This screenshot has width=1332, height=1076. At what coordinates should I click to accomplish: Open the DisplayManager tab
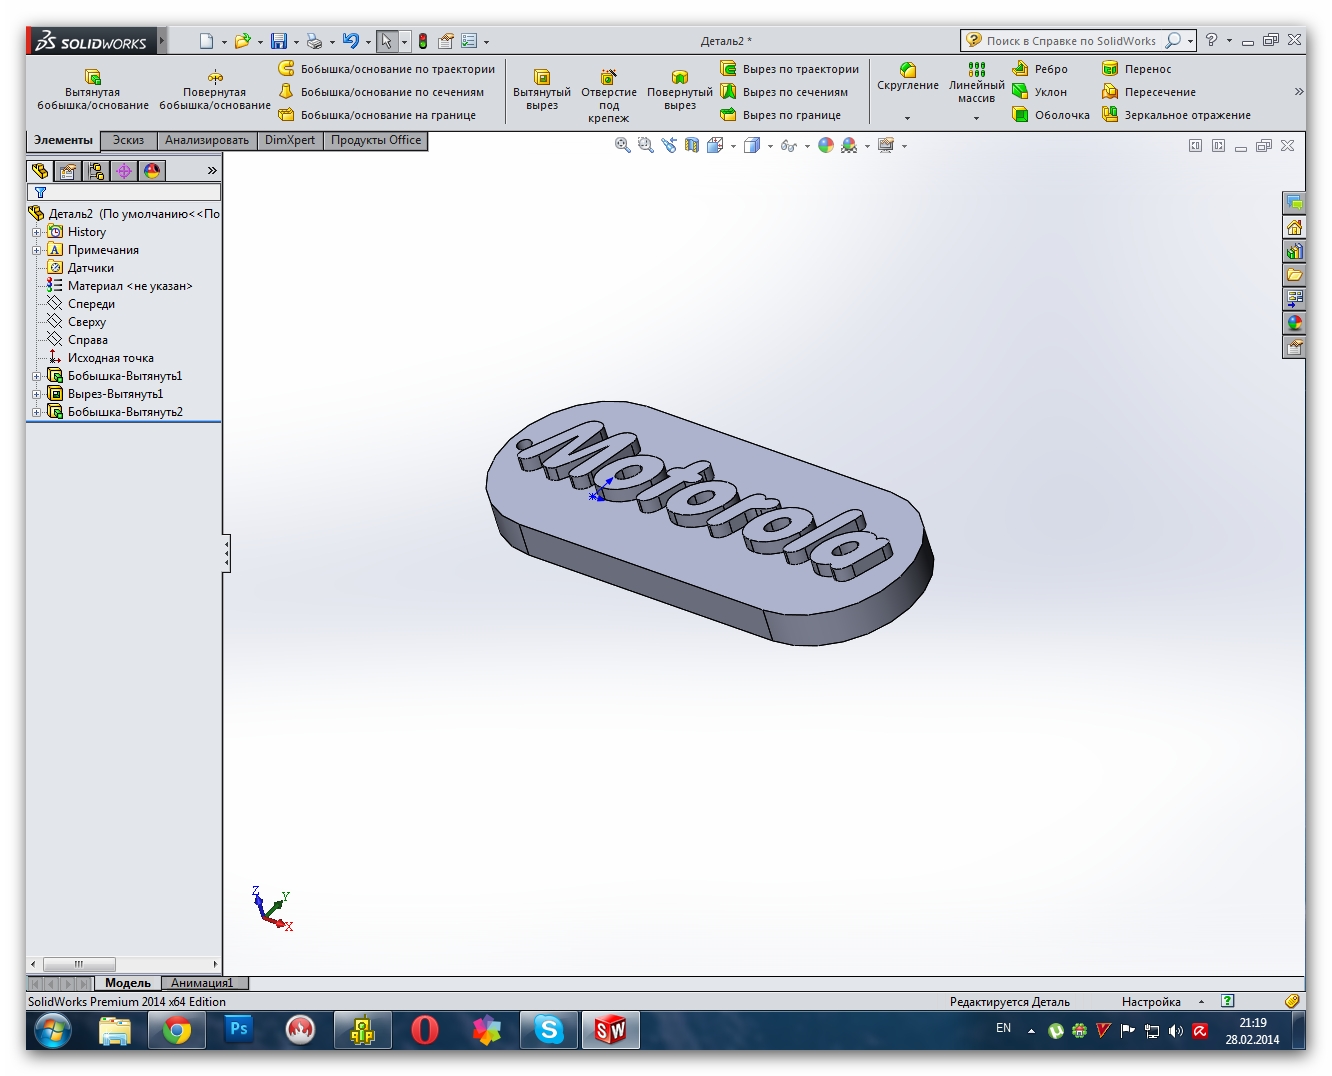(x=152, y=171)
